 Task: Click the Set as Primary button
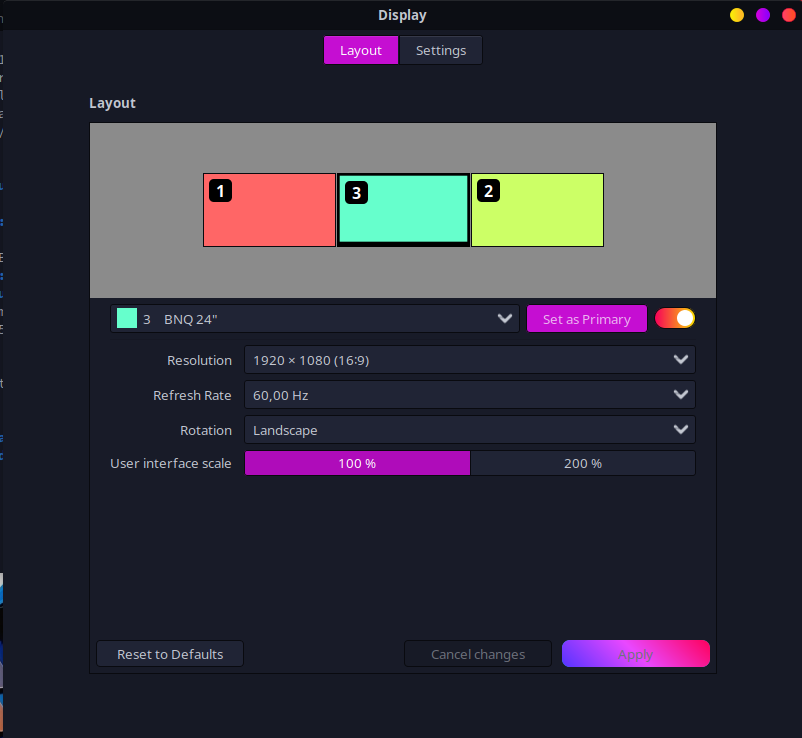pyautogui.click(x=587, y=319)
